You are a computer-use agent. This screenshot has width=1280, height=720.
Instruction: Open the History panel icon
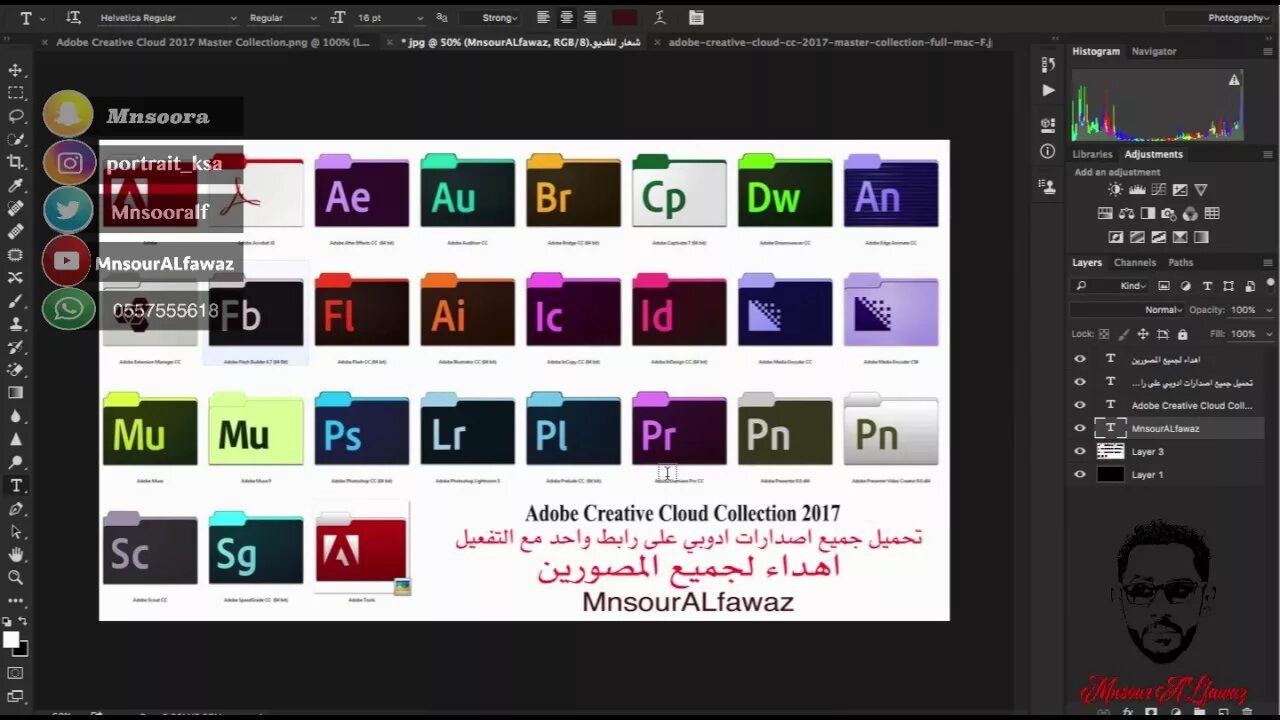[1048, 65]
